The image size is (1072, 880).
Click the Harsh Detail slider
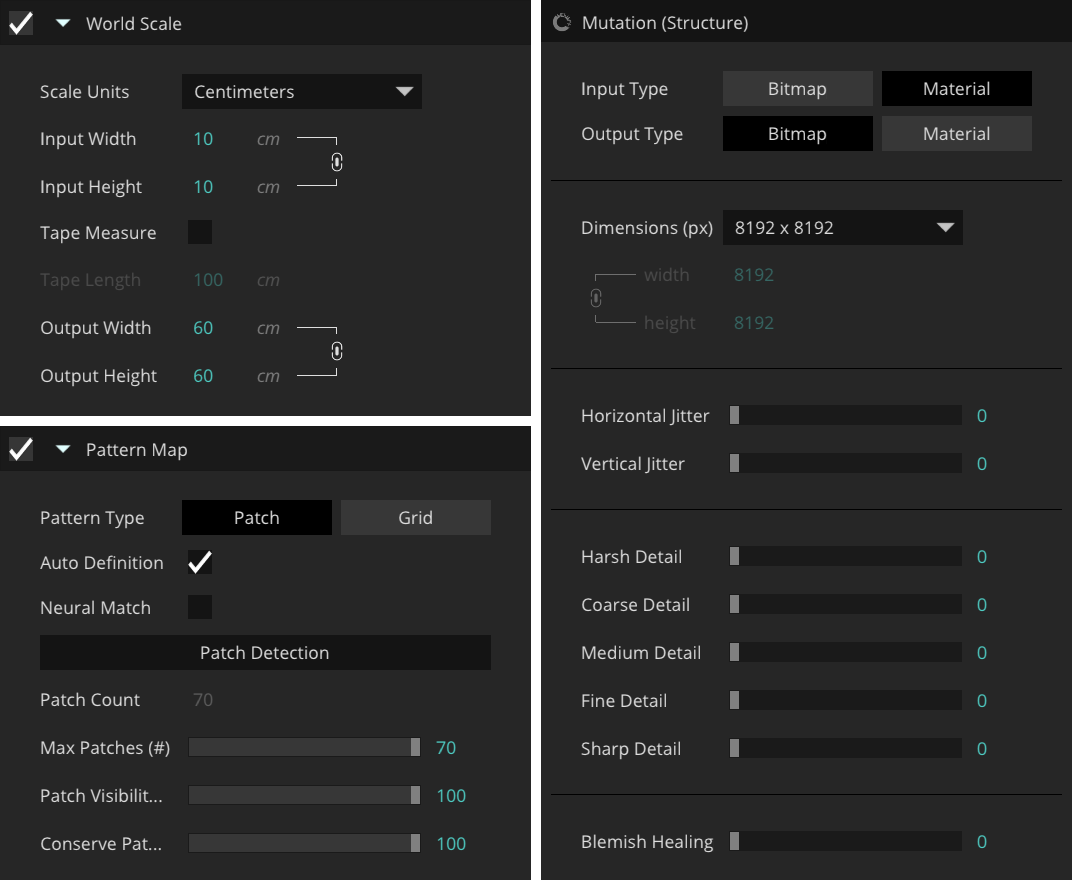845,556
